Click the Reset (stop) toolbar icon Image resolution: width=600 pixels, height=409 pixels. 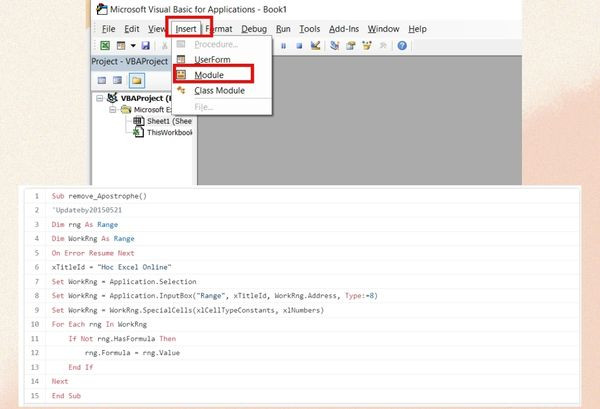[299, 46]
